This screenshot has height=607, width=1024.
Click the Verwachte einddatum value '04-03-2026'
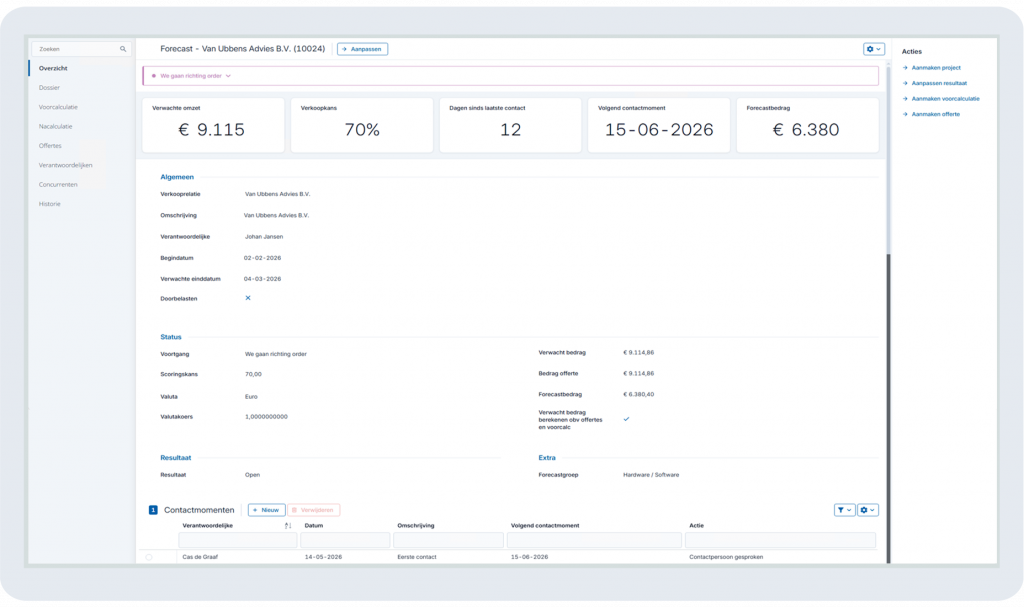[x=263, y=279]
